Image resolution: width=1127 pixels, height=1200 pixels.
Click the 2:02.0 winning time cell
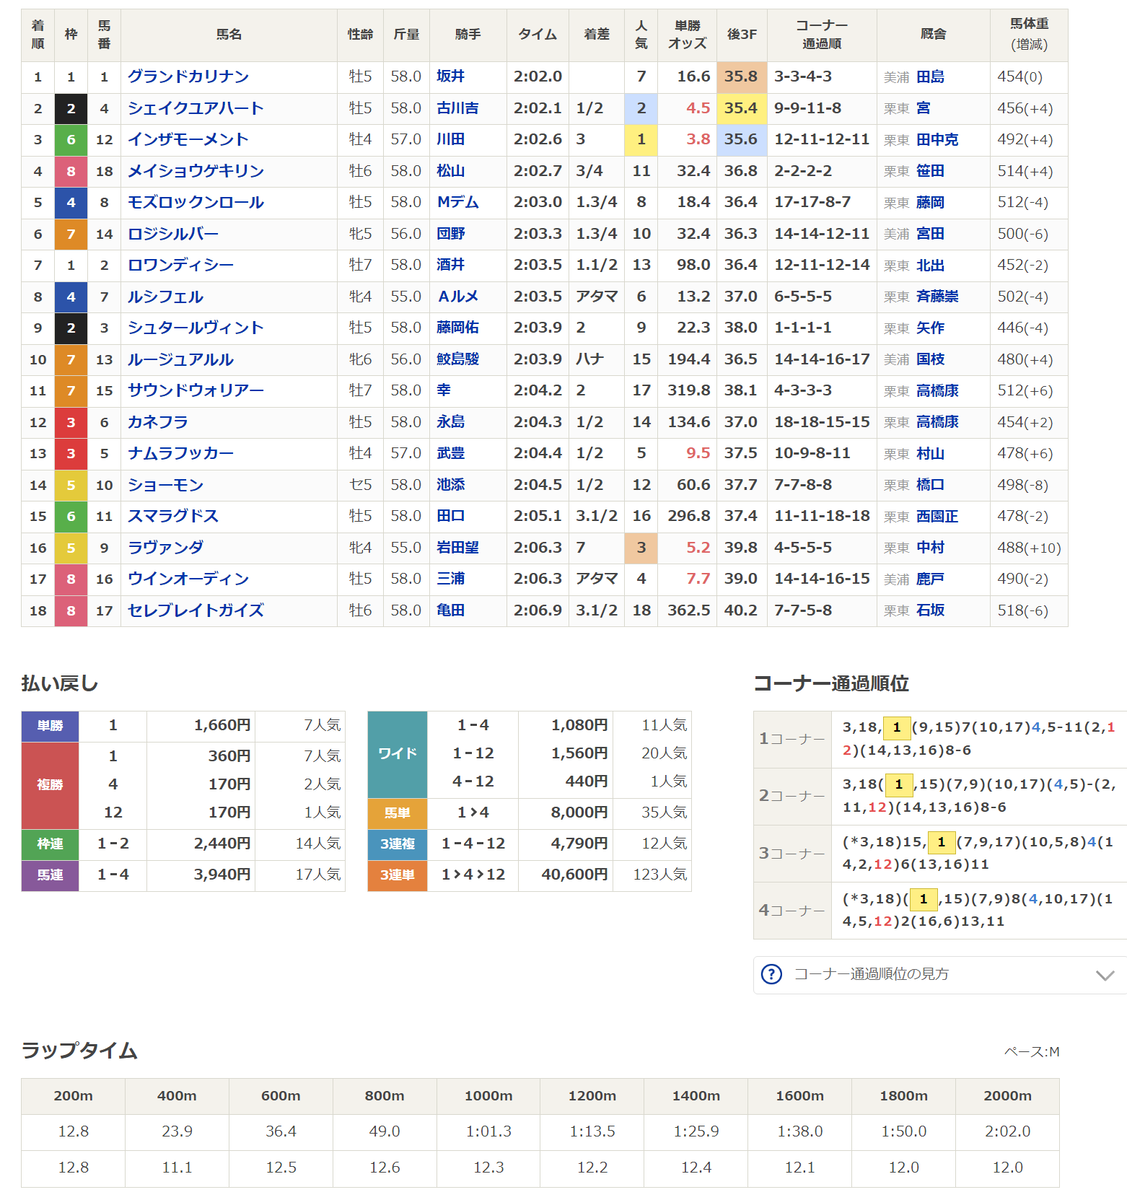click(538, 77)
